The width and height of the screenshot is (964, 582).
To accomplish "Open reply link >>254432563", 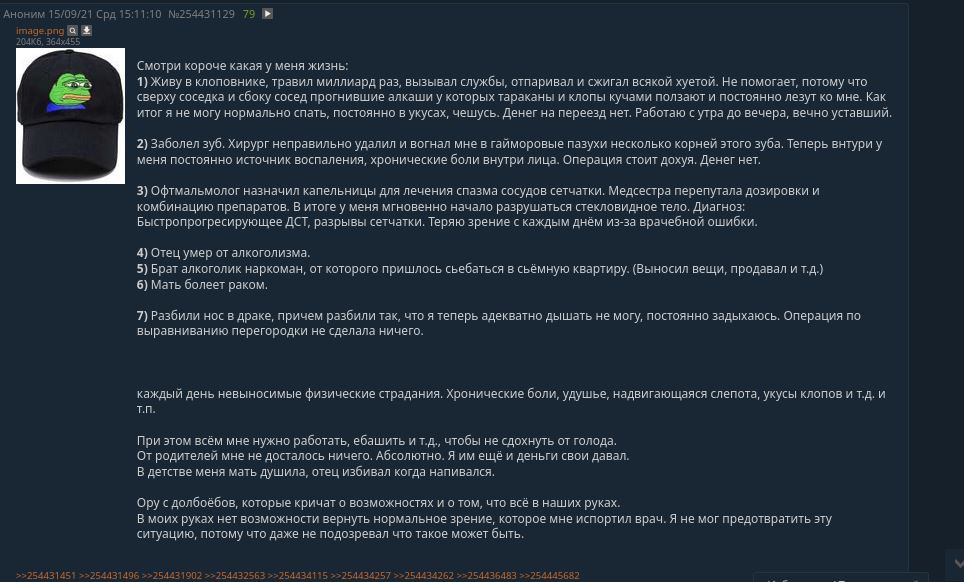I will pyautogui.click(x=235, y=576).
